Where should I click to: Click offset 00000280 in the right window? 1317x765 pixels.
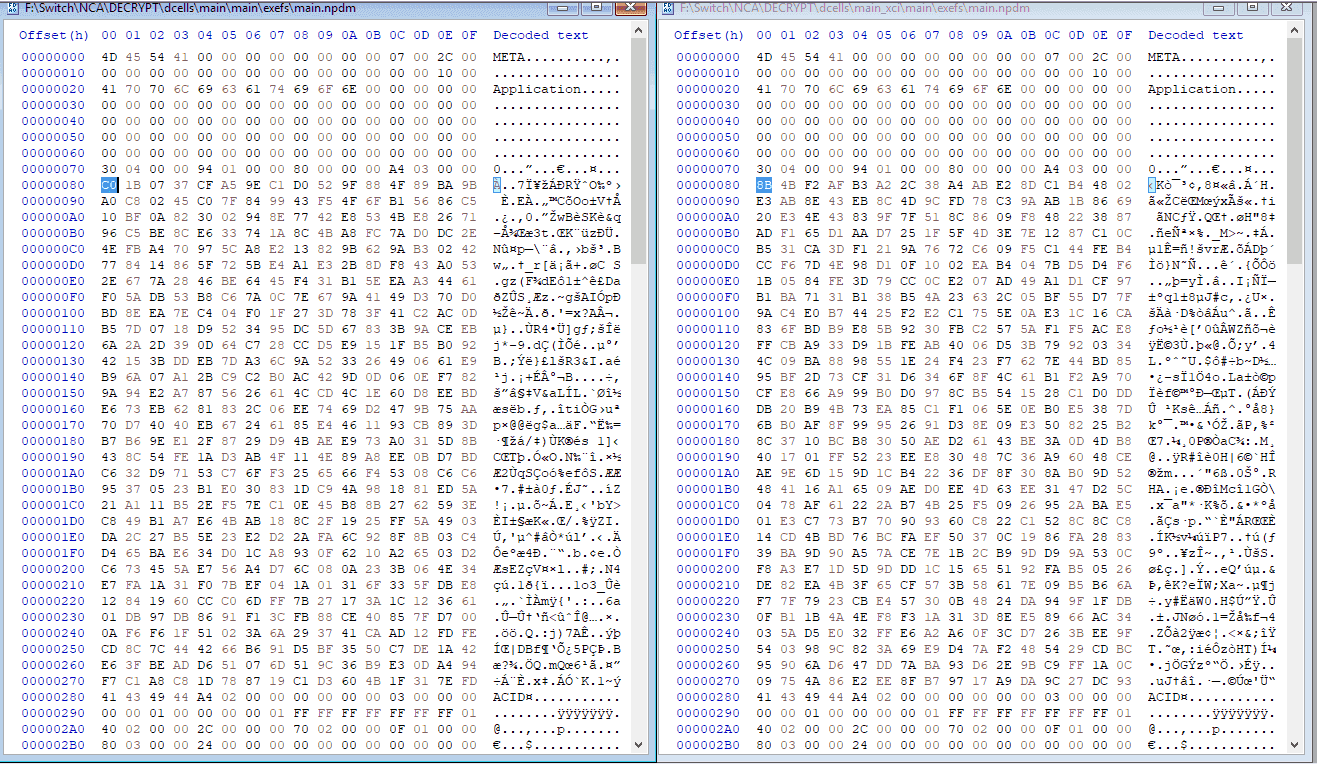(x=708, y=697)
